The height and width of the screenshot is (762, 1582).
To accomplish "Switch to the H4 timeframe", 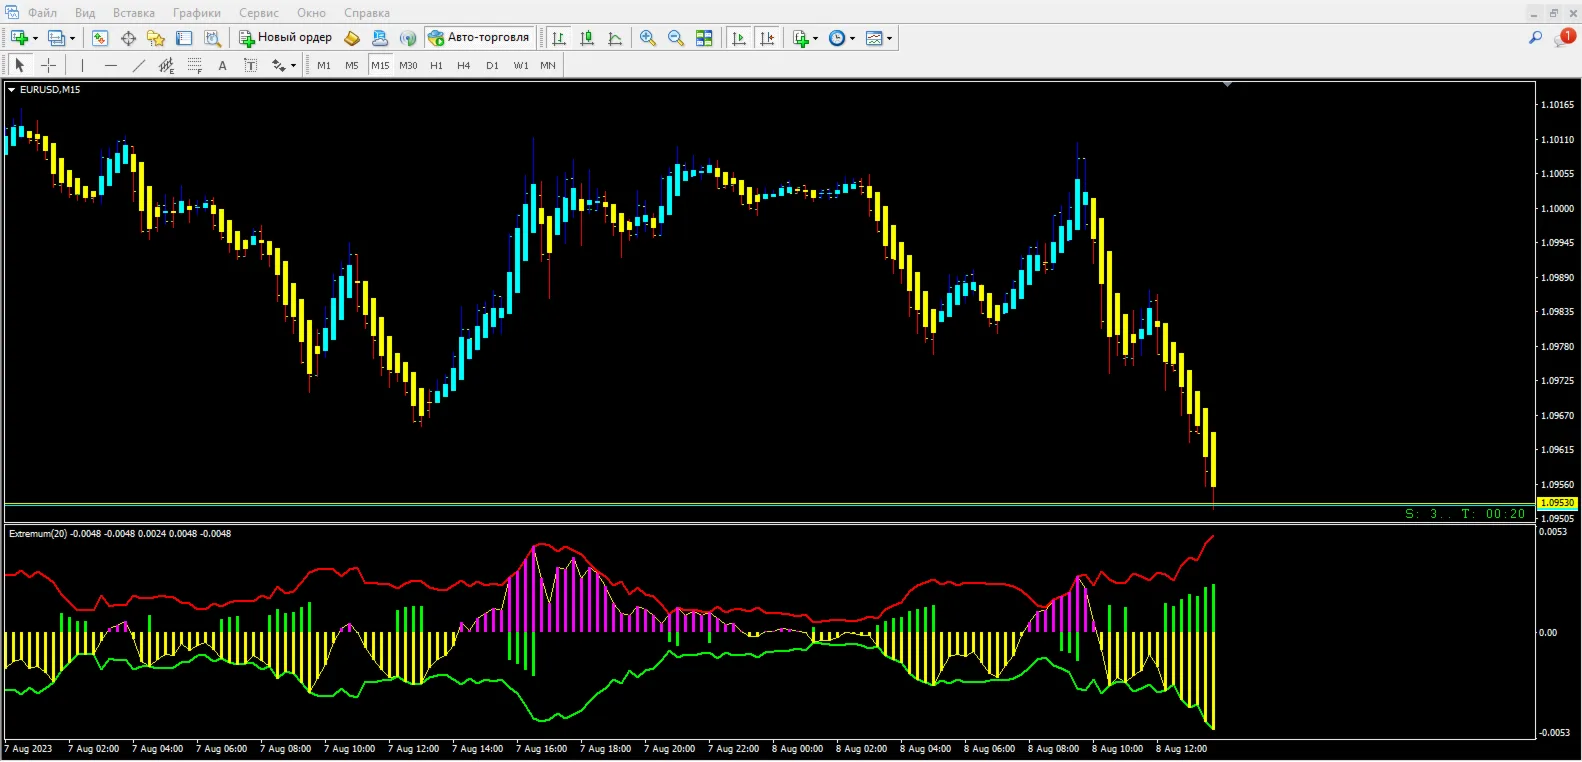I will click(x=464, y=65).
